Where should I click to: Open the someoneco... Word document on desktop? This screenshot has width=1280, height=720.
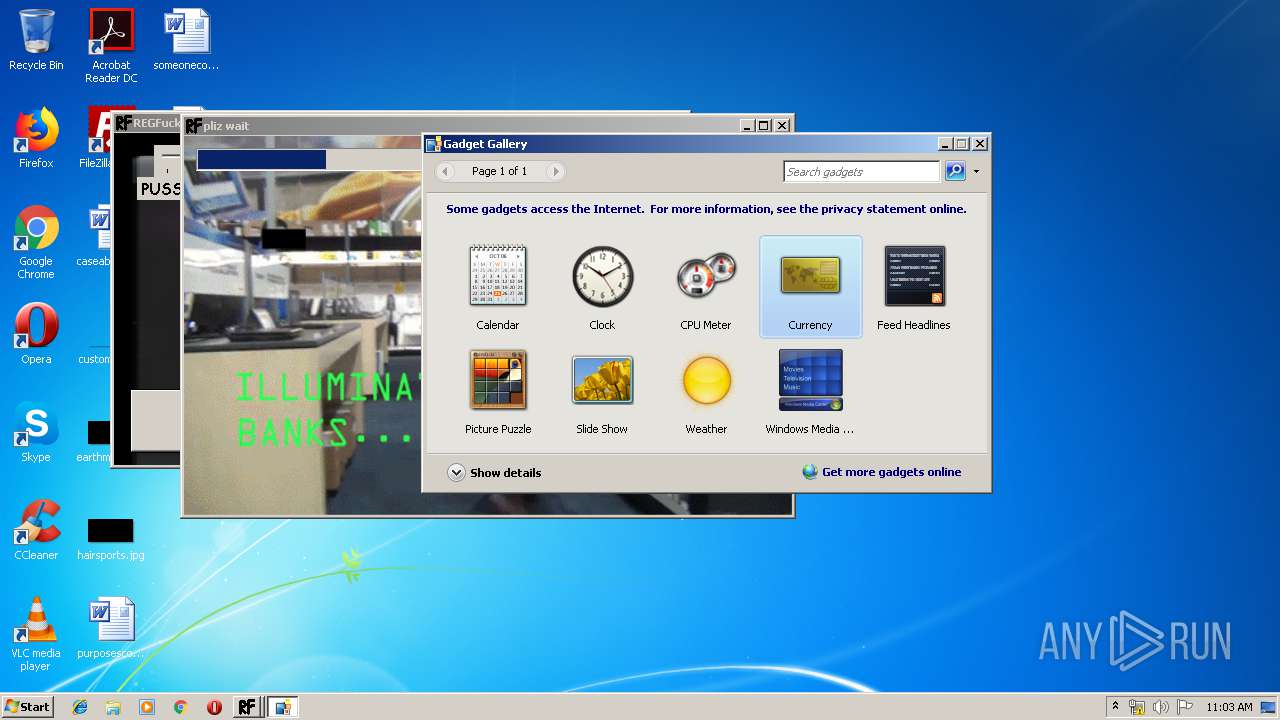click(186, 40)
